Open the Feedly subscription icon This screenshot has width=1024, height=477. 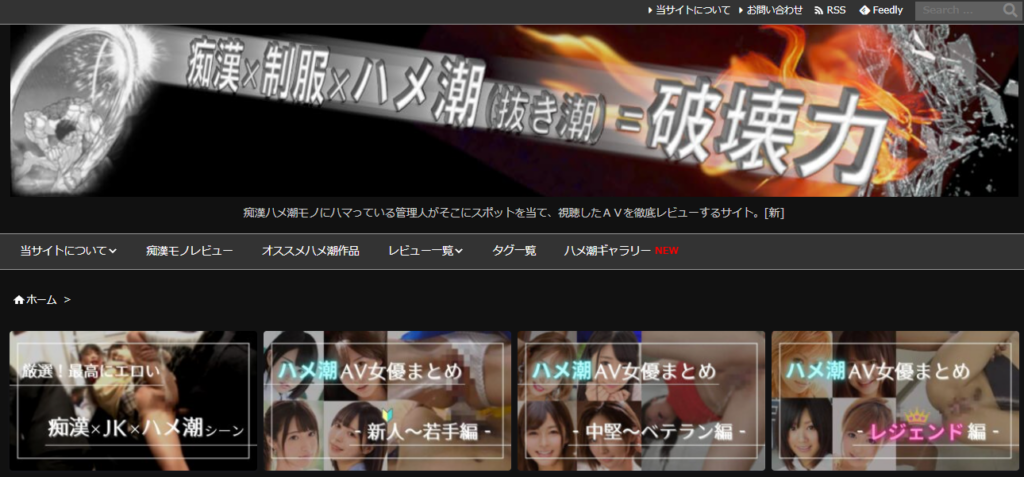(865, 10)
